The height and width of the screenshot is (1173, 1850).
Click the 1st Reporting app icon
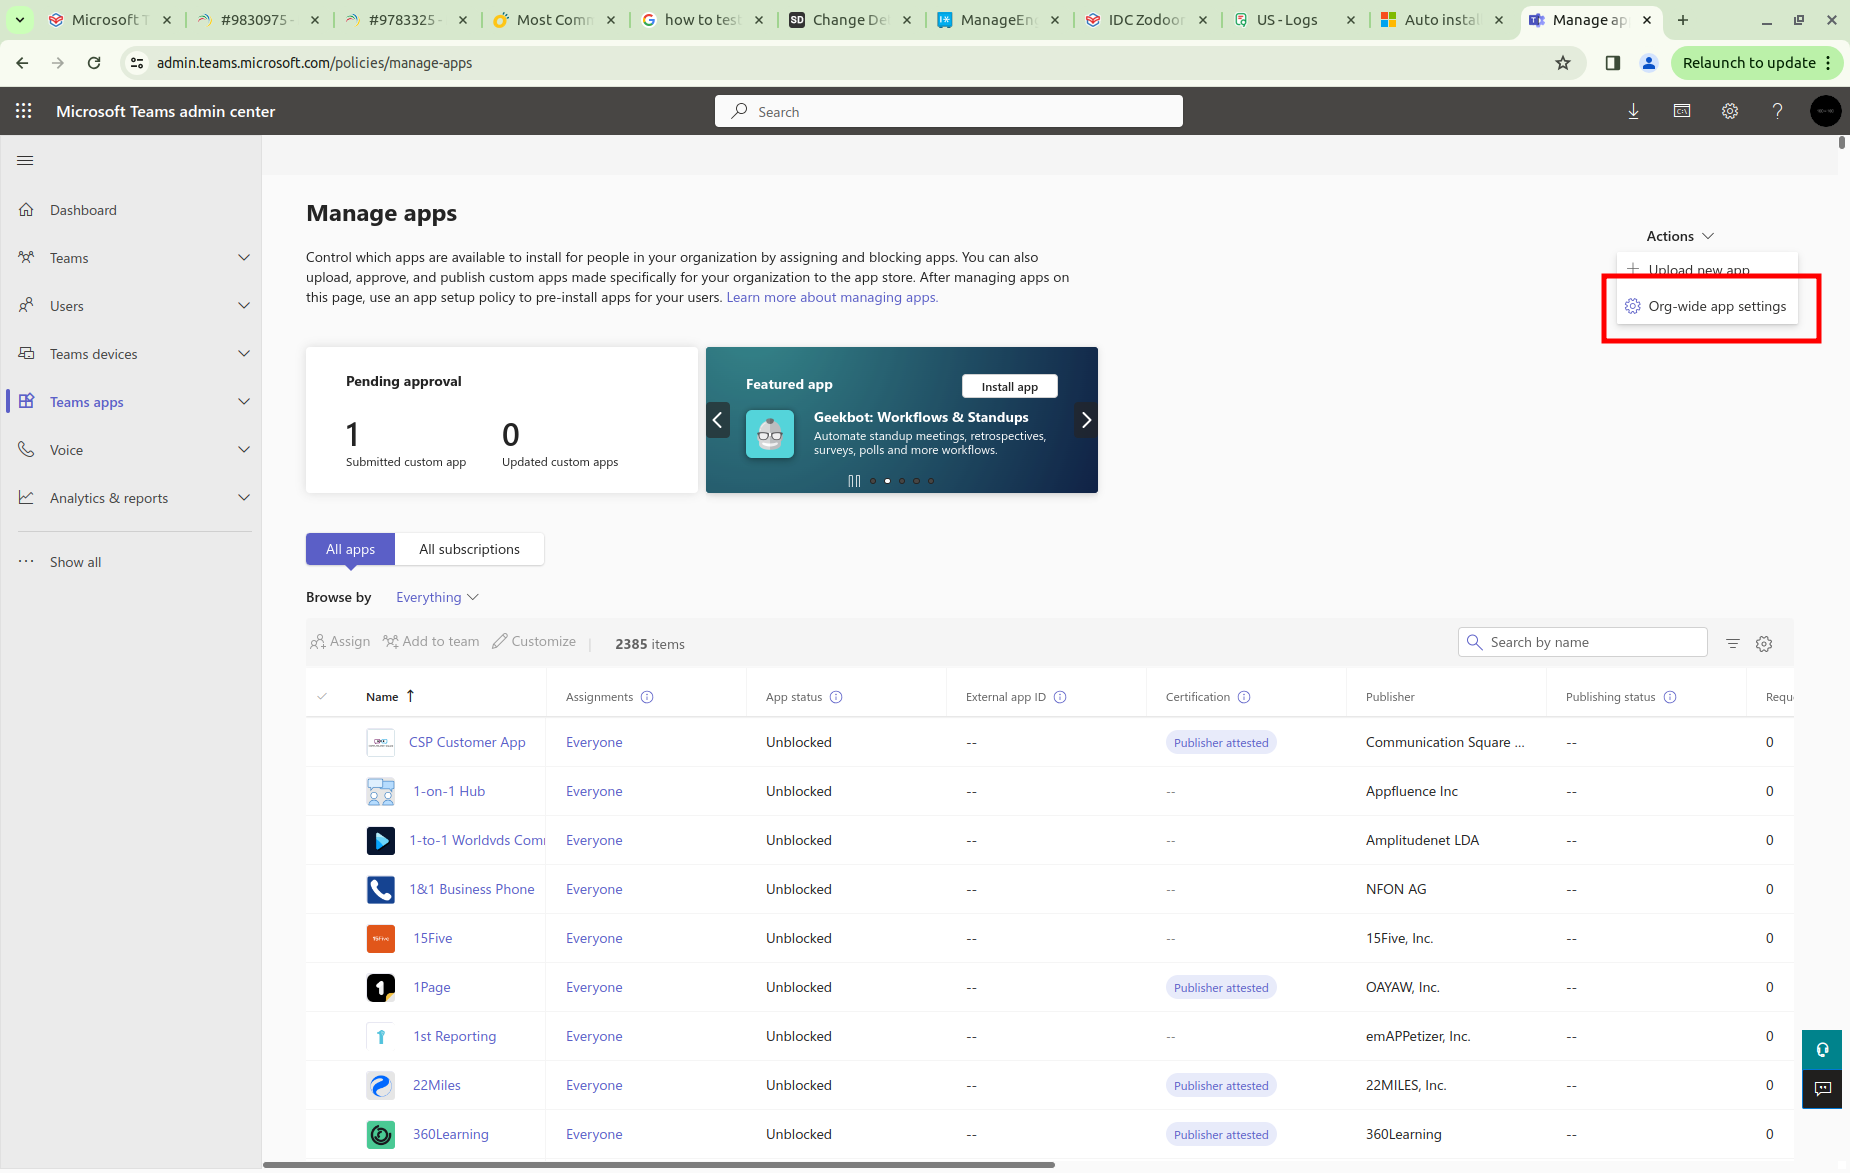pyautogui.click(x=381, y=1036)
